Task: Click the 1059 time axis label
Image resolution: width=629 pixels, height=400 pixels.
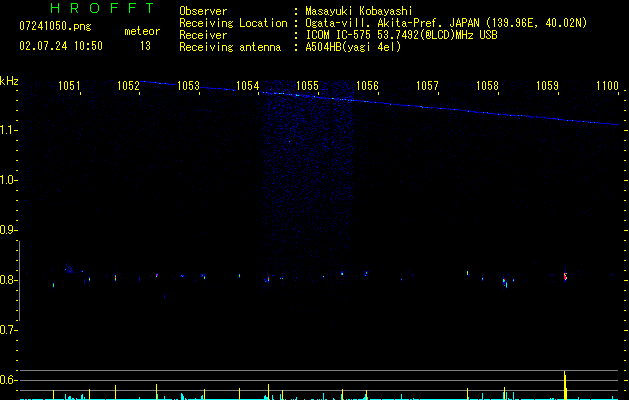Action: pos(547,86)
